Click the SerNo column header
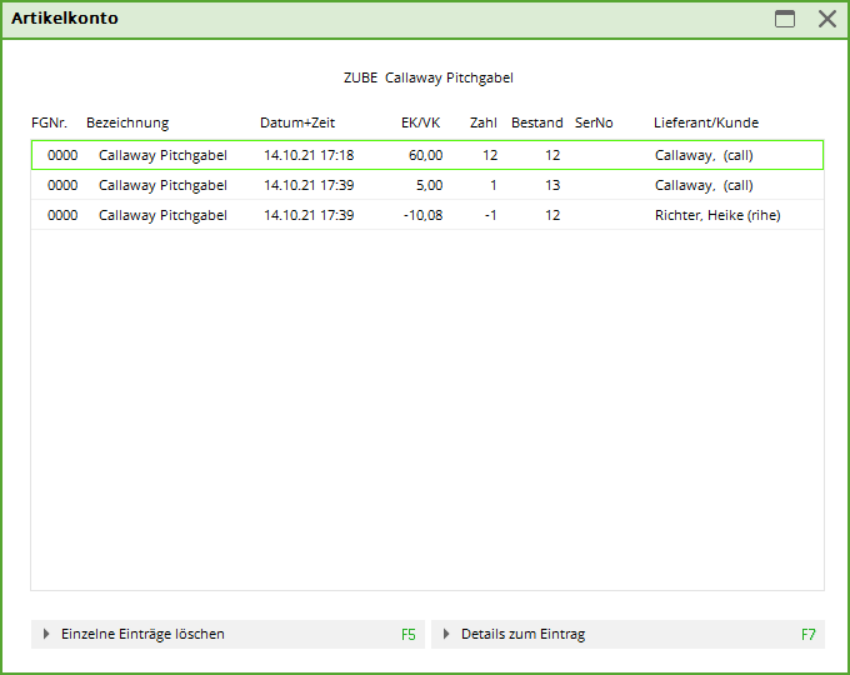The height and width of the screenshot is (675, 850). click(x=594, y=123)
